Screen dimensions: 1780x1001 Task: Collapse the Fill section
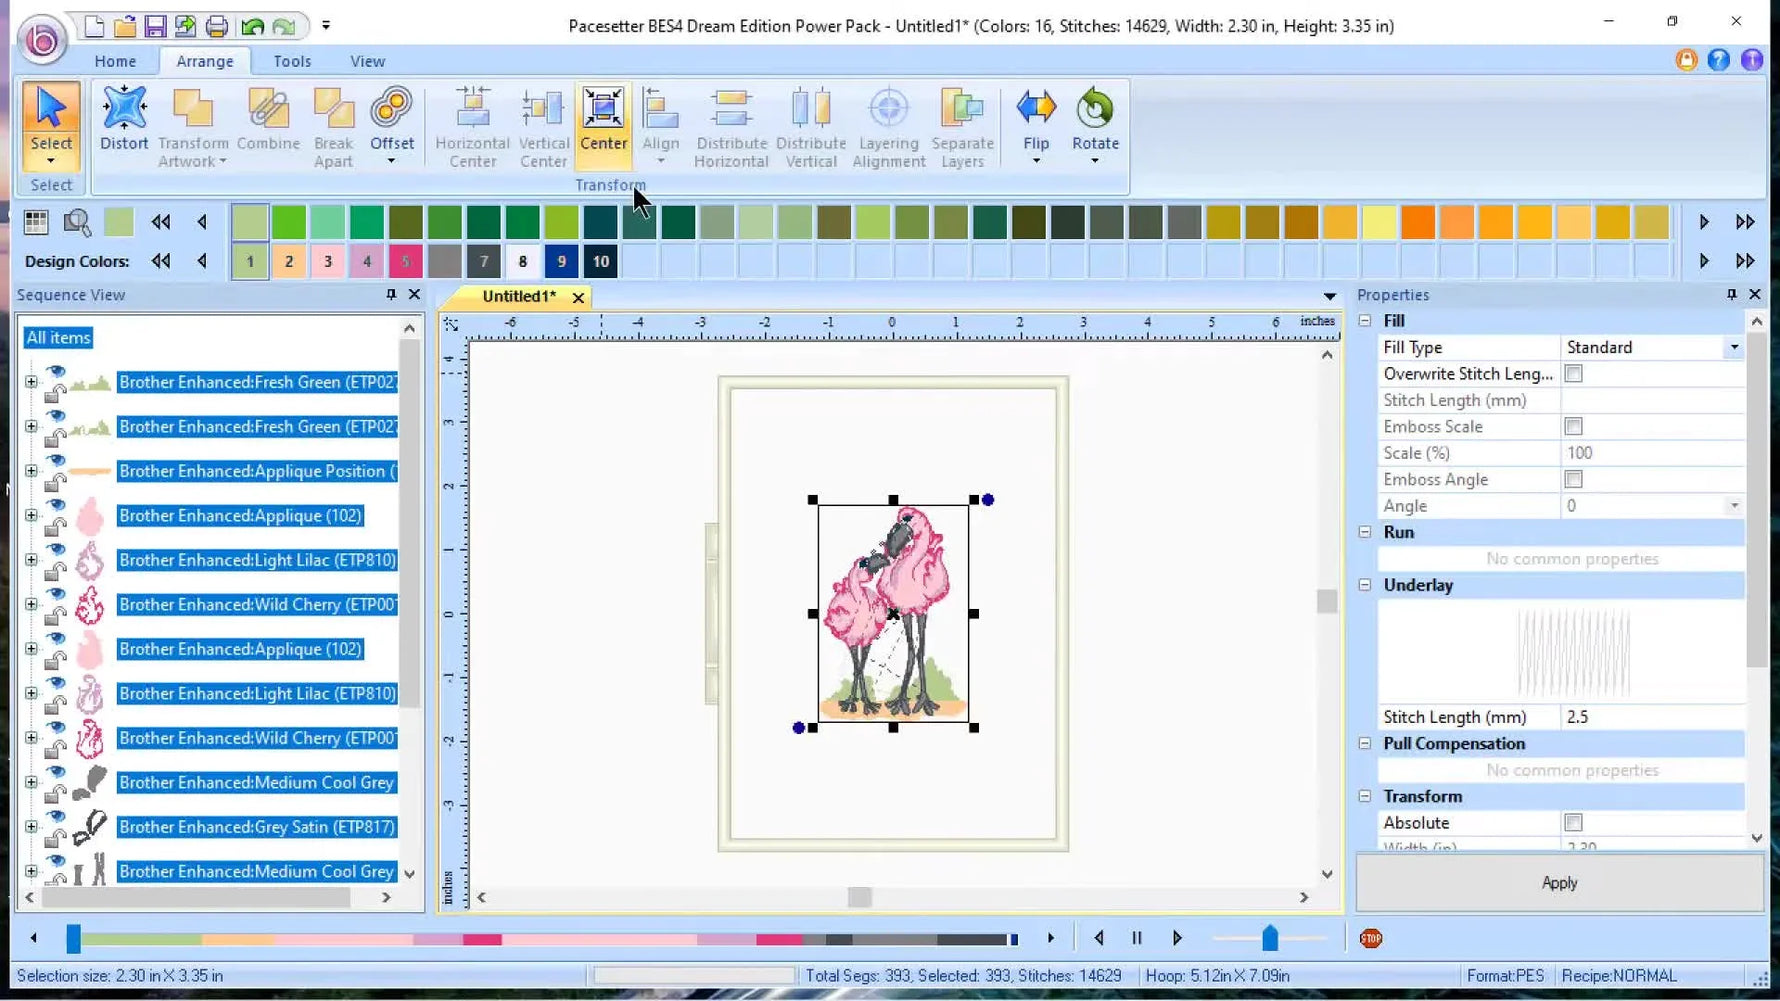click(1365, 321)
